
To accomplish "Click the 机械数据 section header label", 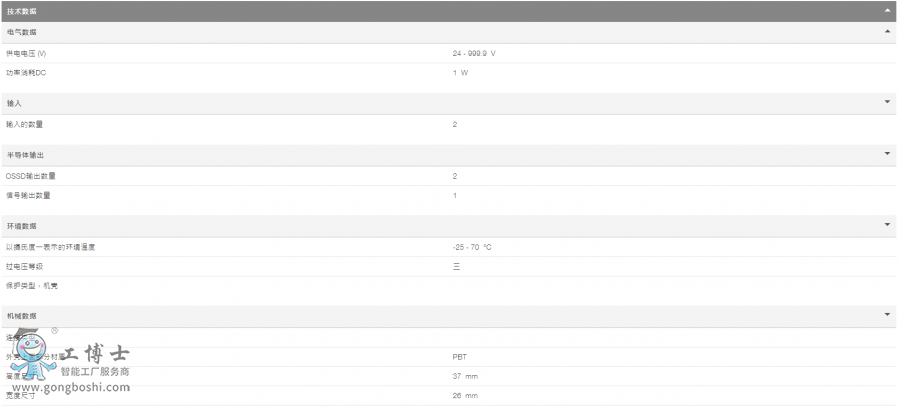I will pyautogui.click(x=21, y=316).
